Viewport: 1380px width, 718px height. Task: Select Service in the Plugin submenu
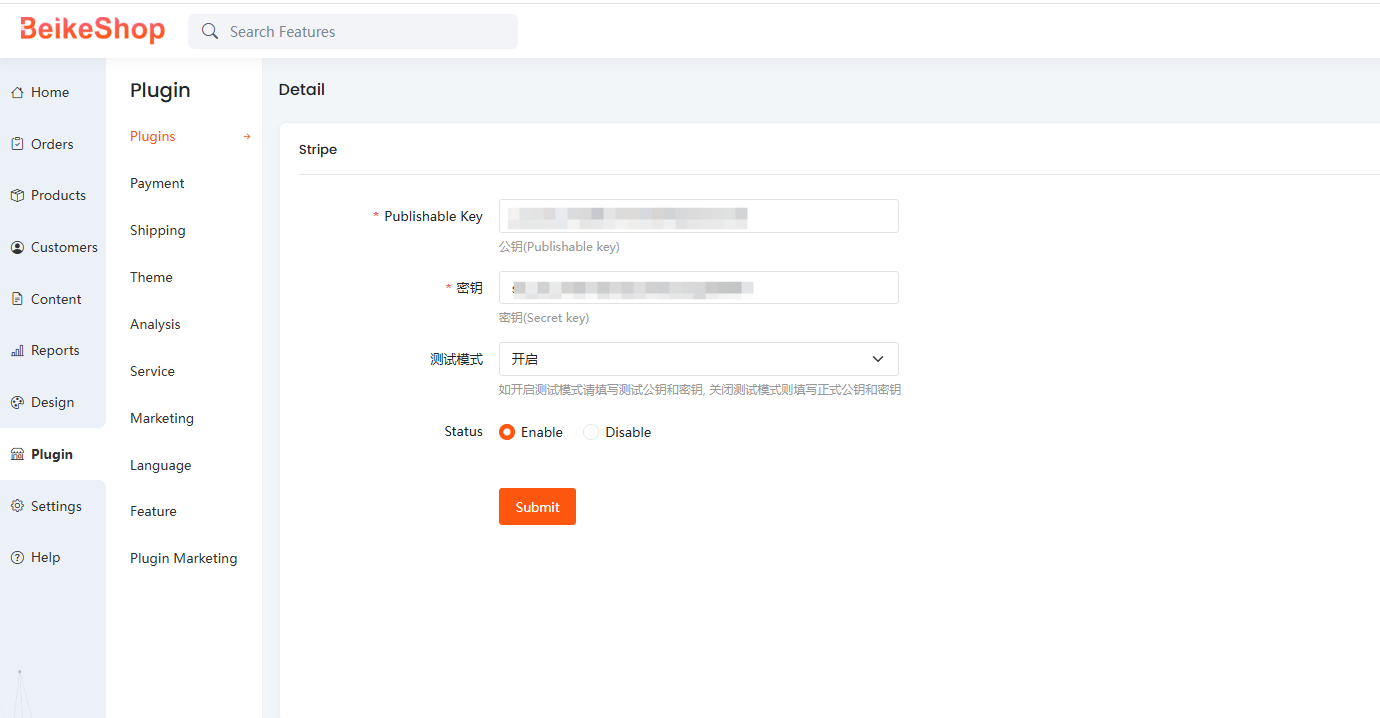(x=152, y=371)
